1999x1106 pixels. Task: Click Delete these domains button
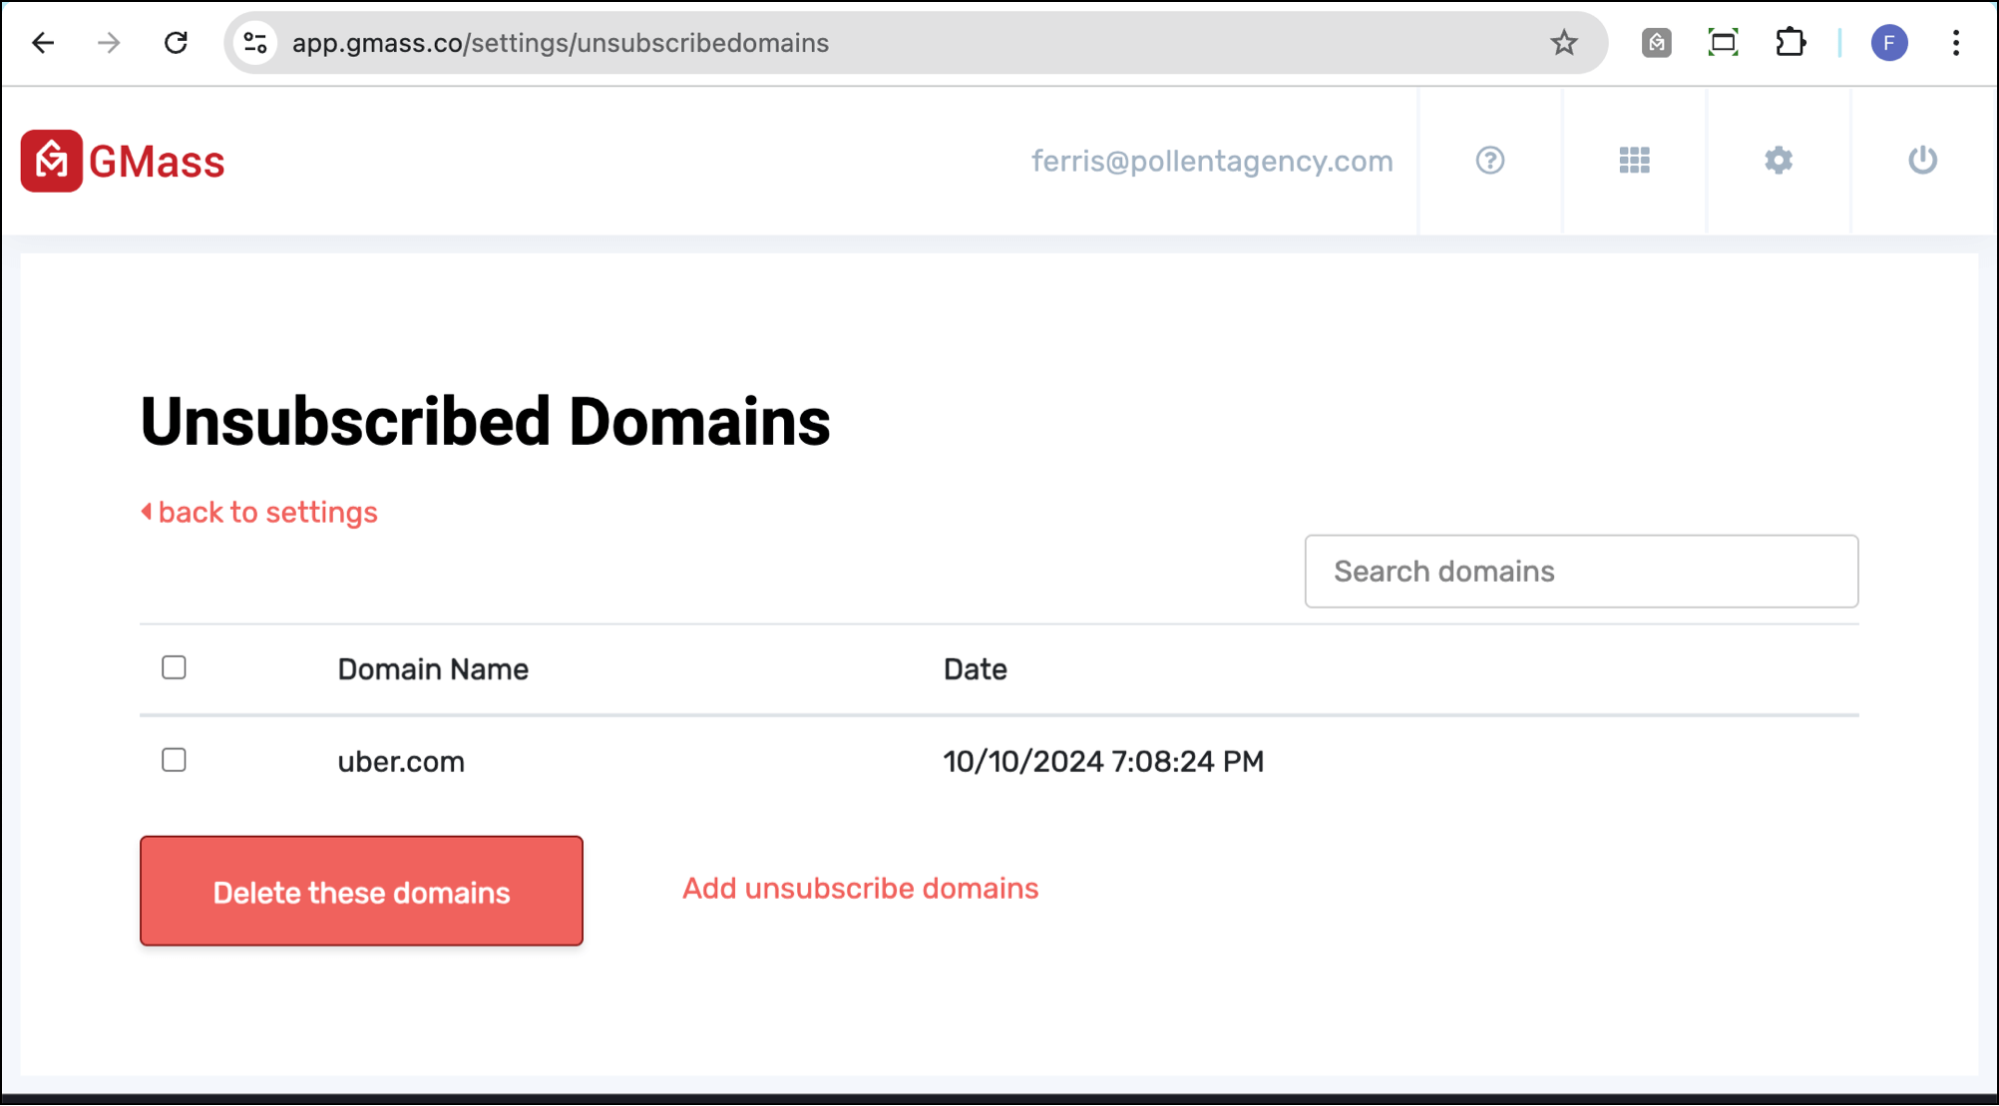(x=361, y=891)
